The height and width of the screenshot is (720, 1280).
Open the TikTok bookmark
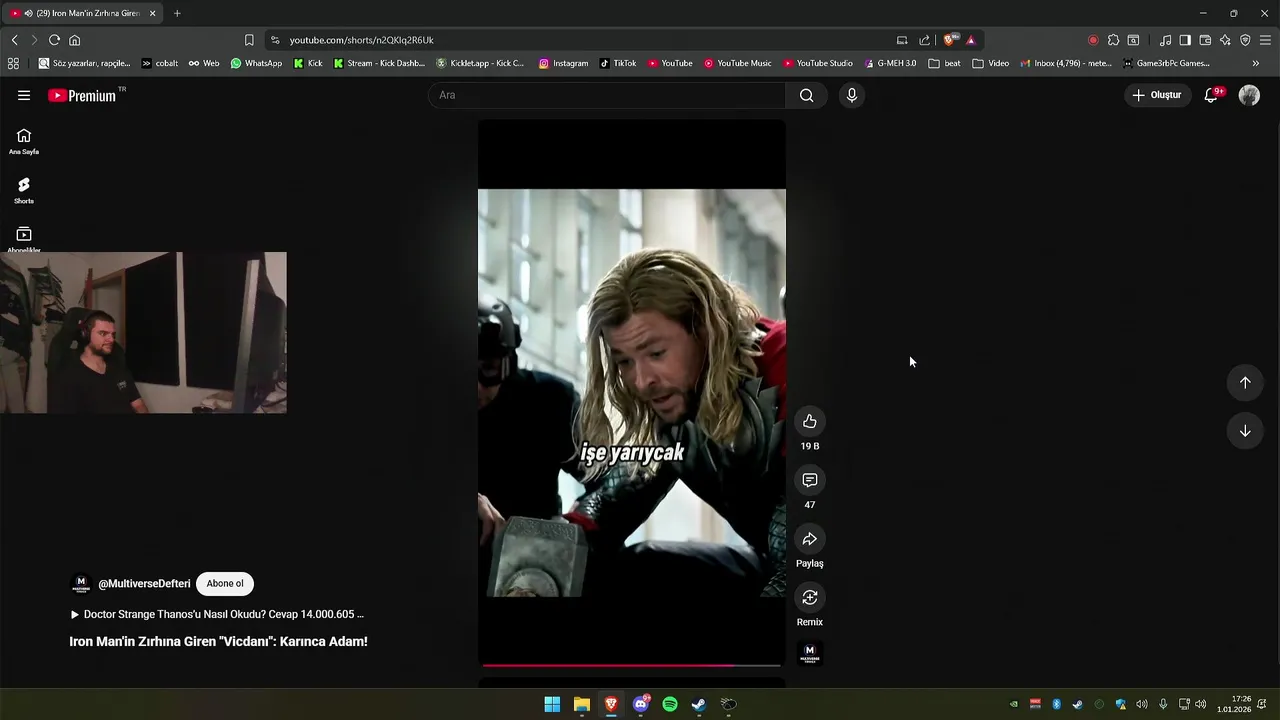(x=618, y=63)
